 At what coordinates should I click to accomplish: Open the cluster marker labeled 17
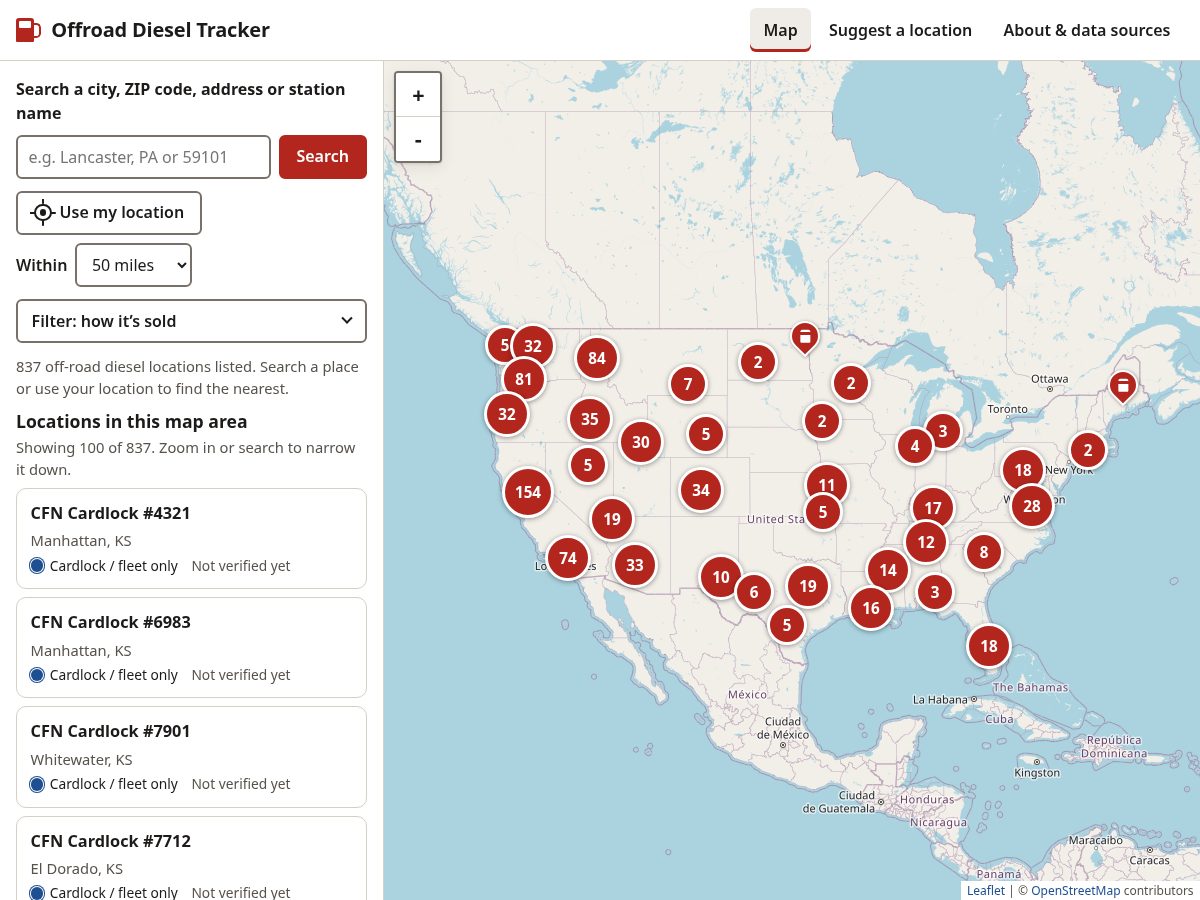coord(933,508)
